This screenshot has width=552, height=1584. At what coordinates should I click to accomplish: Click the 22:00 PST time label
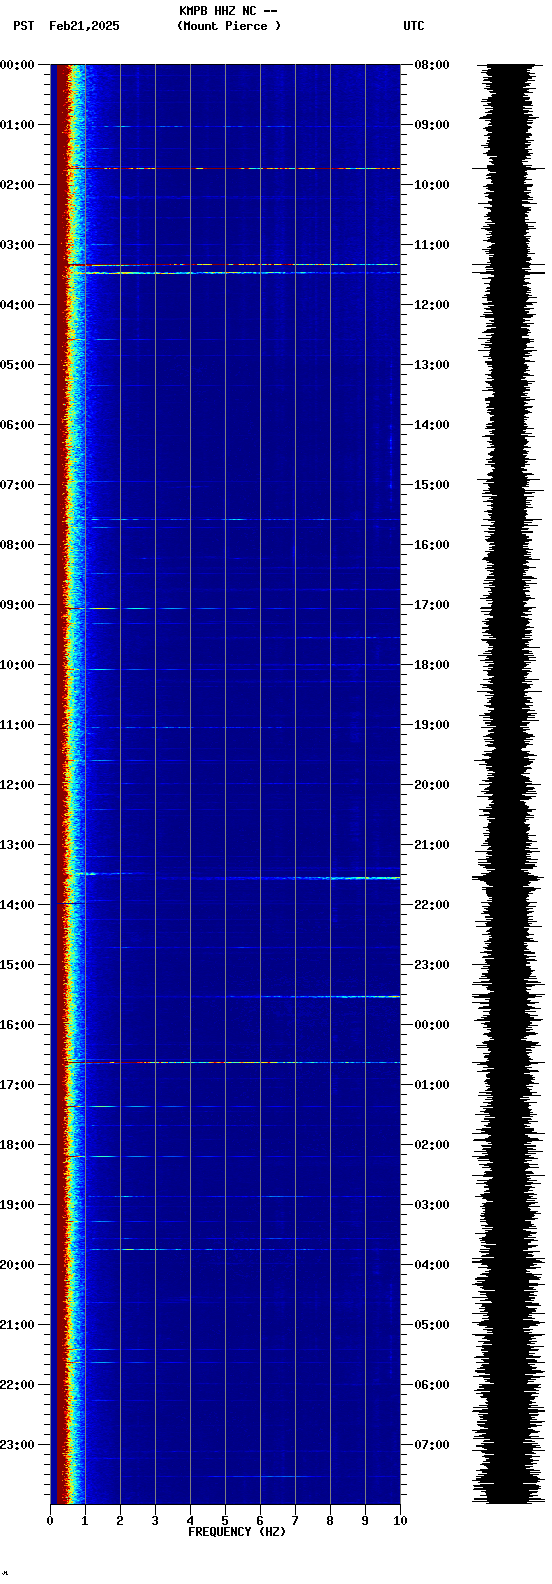point(17,1385)
